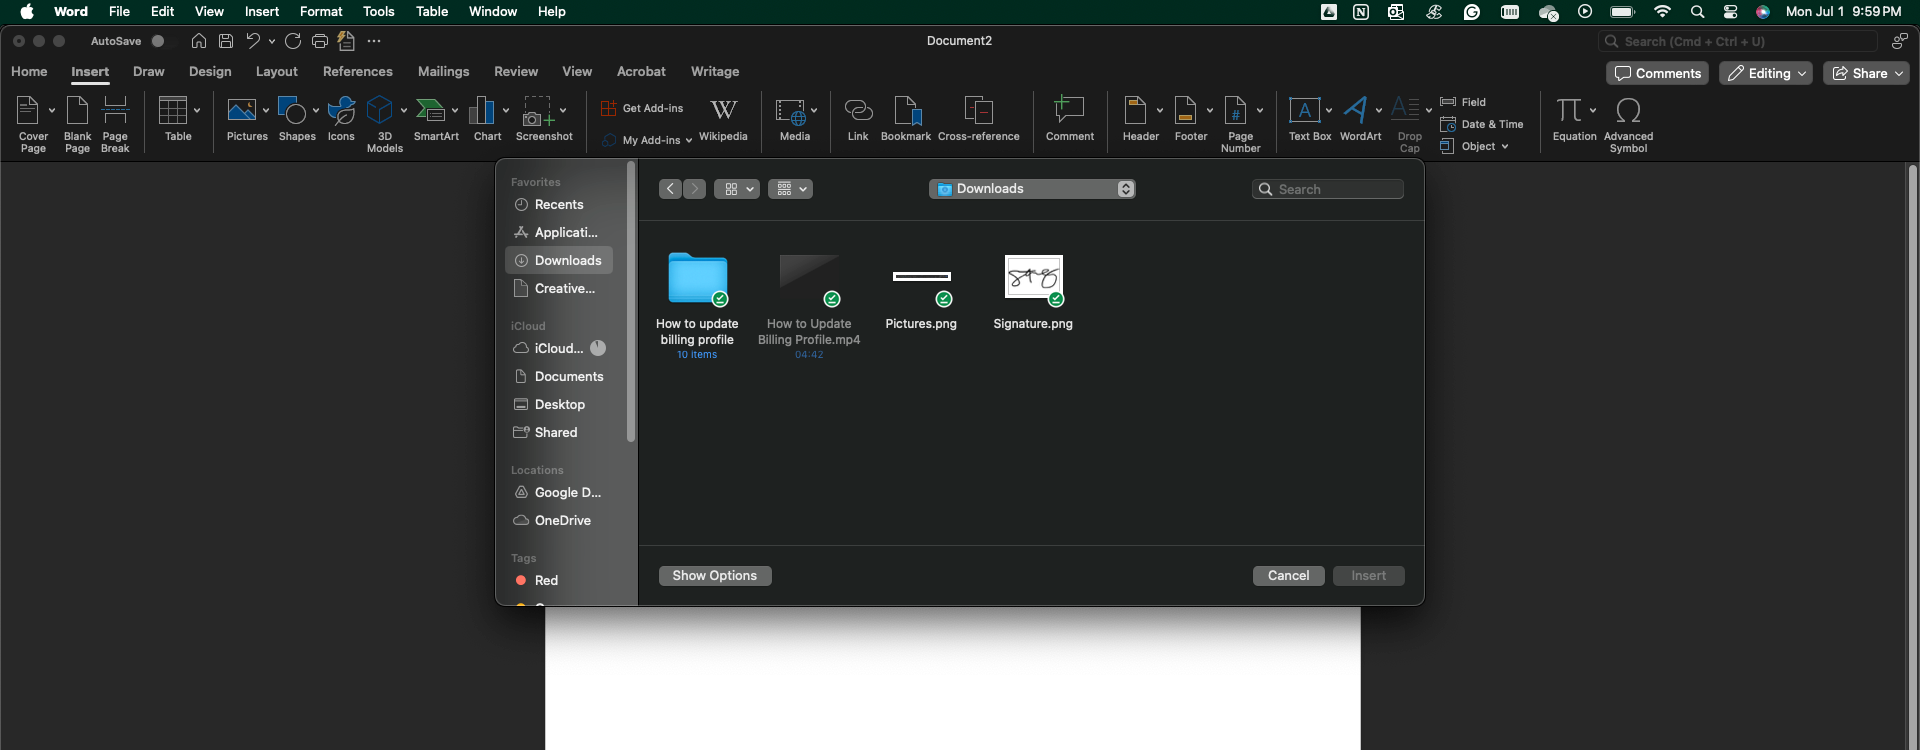The width and height of the screenshot is (1920, 750).
Task: Open the Format menu in menu bar
Action: (321, 12)
